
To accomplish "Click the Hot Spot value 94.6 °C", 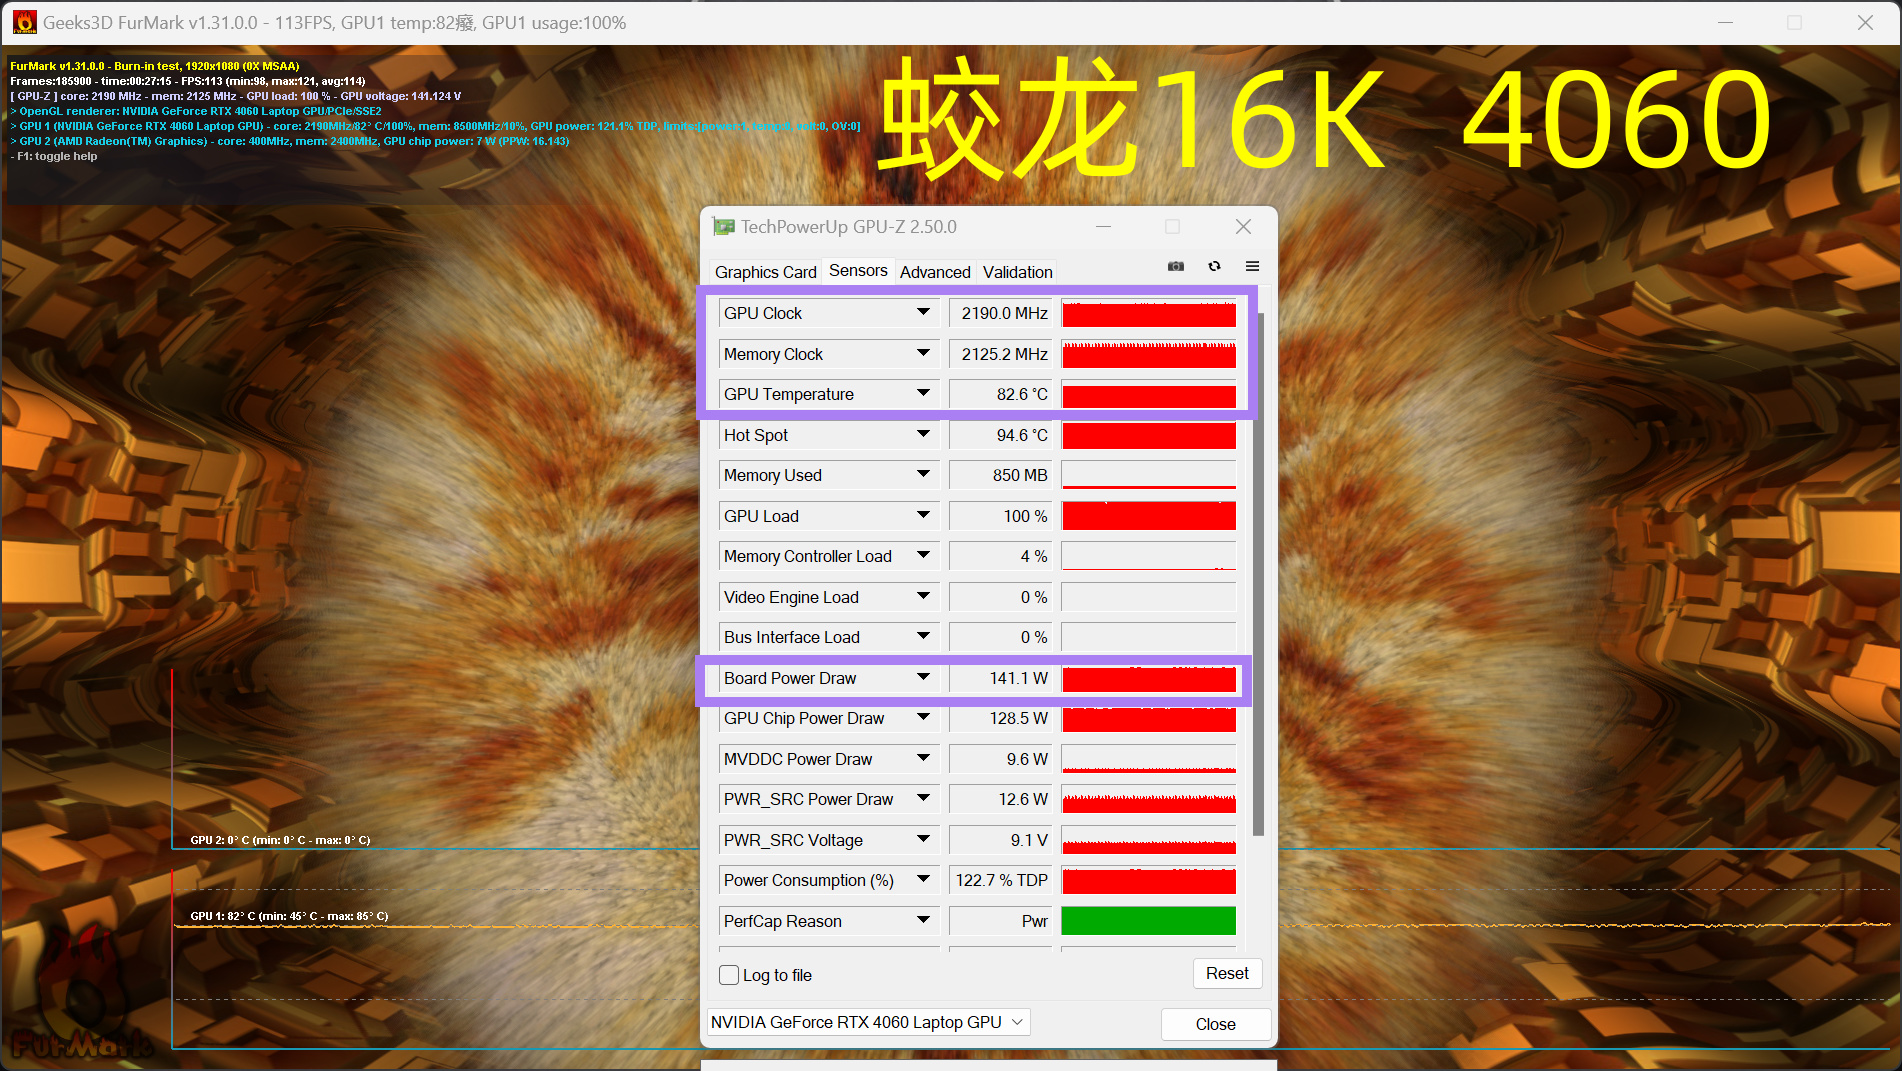I will click(x=999, y=435).
